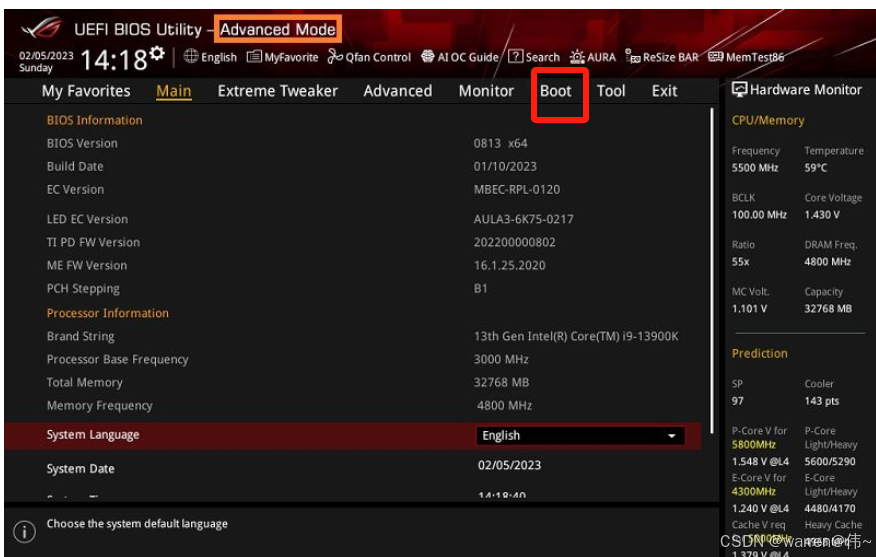The image size is (876, 557).
Task: Click the Build Date value 01/10/2023
Action: point(505,166)
